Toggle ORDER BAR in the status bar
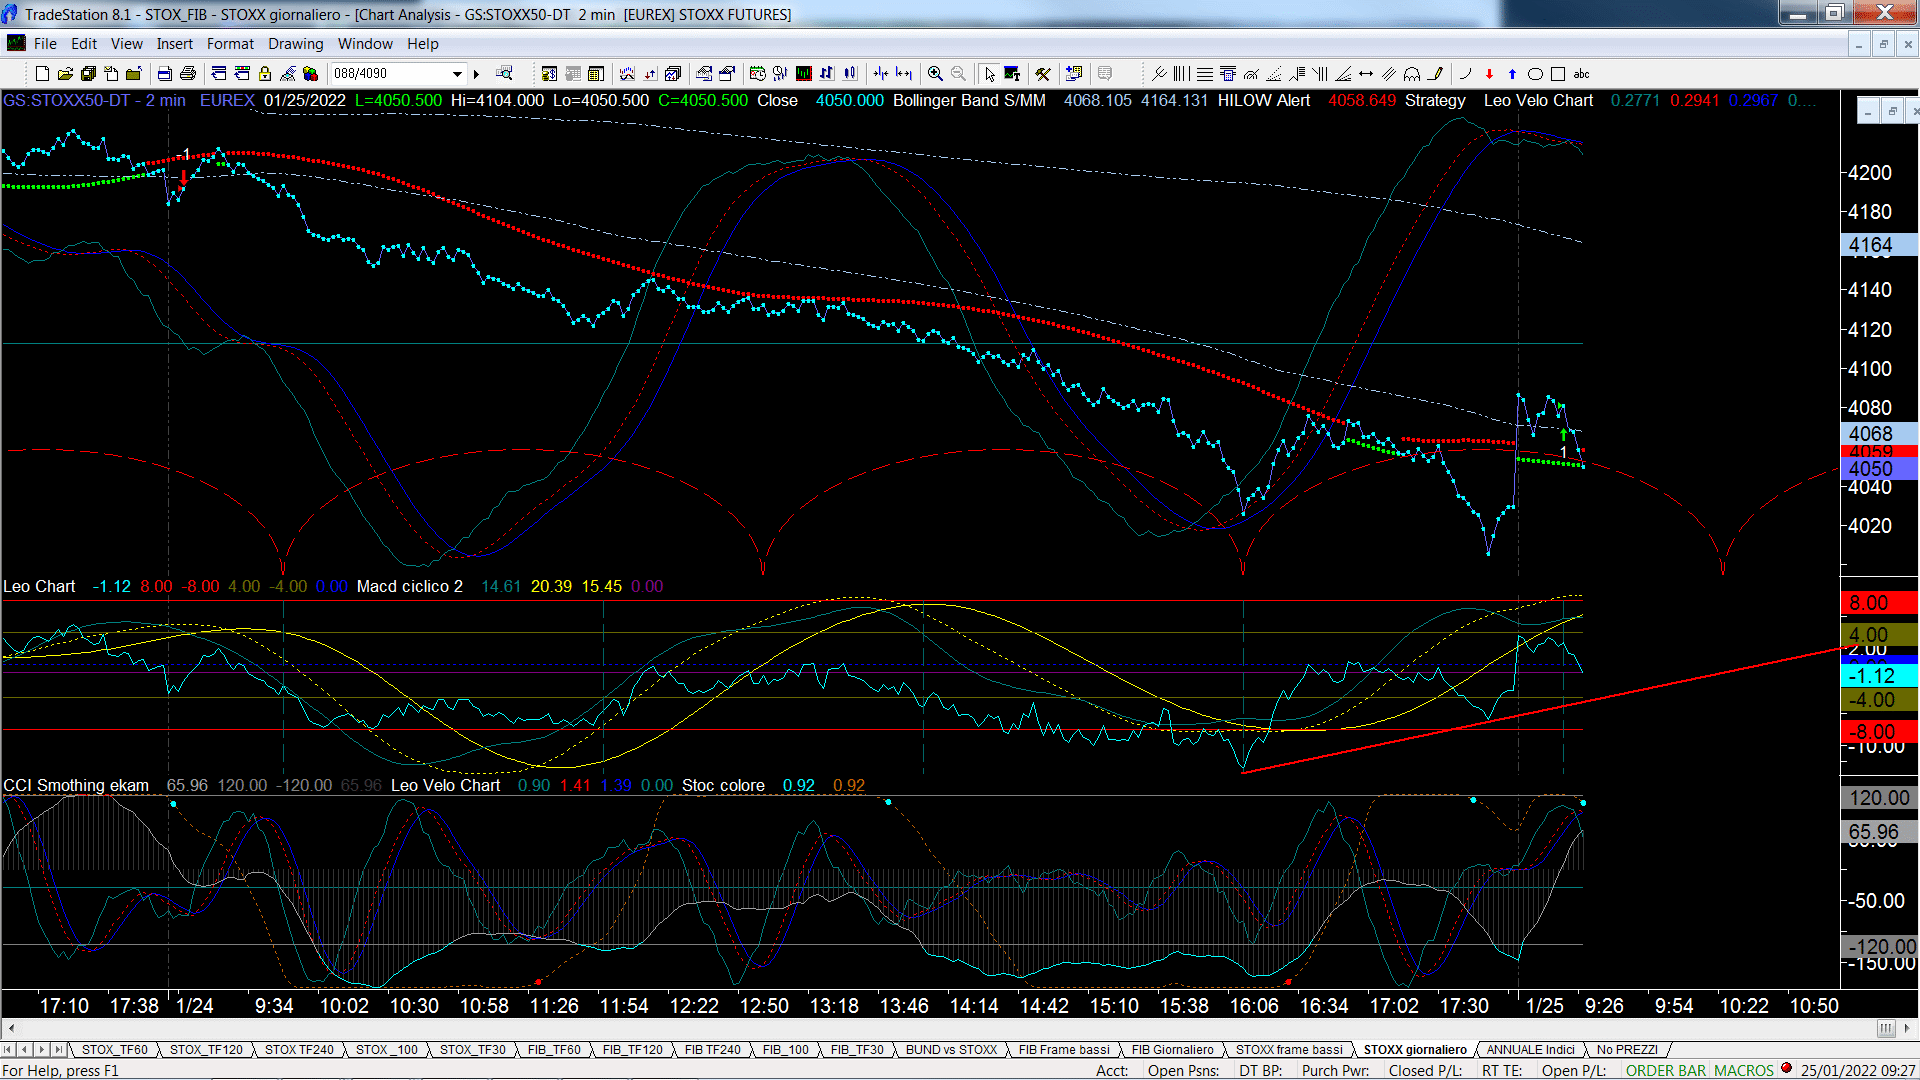Image resolution: width=1920 pixels, height=1080 pixels. point(1666,1071)
